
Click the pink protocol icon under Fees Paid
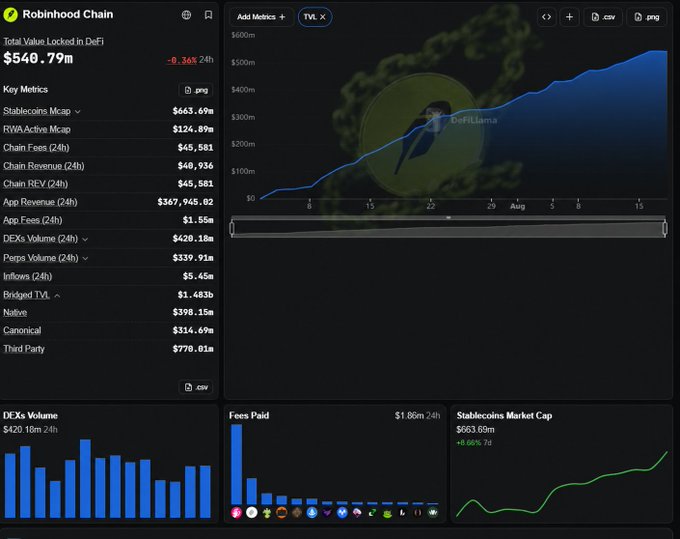[x=236, y=513]
